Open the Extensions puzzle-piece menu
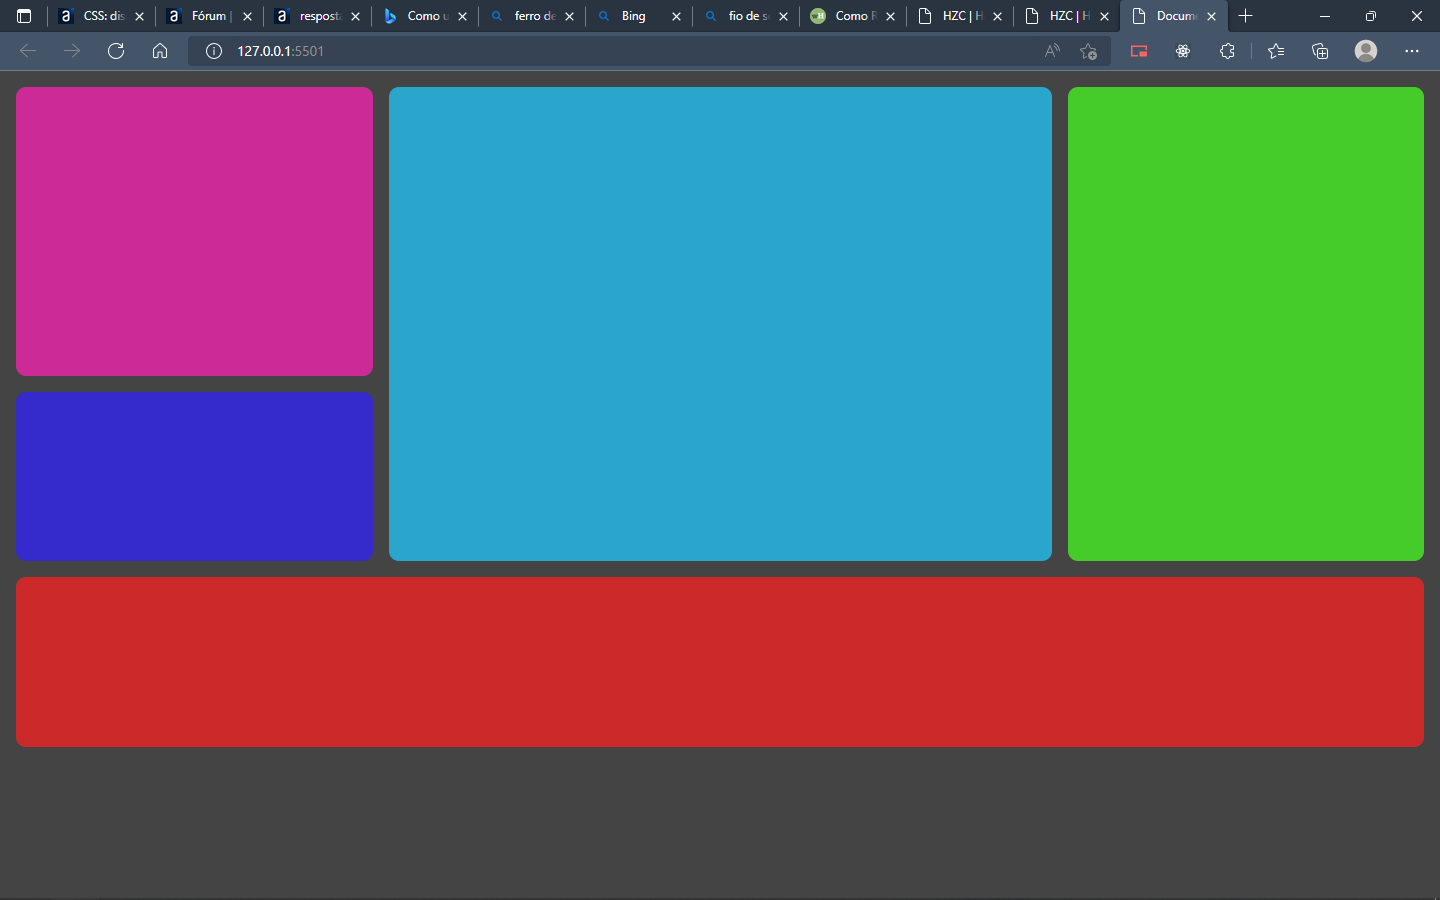The image size is (1440, 900). click(x=1227, y=51)
